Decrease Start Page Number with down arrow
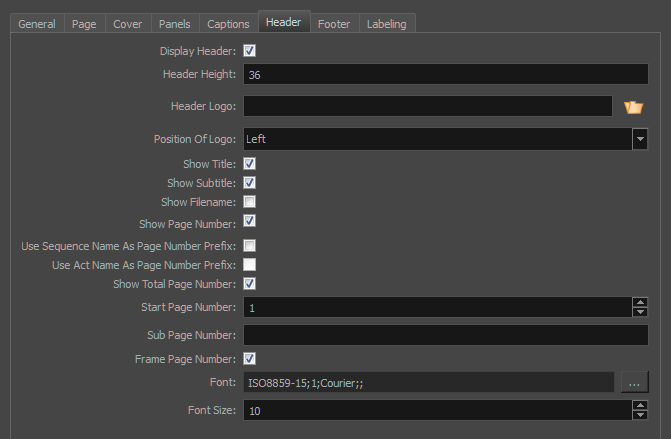Screen dimensions: 671x439 640,312
